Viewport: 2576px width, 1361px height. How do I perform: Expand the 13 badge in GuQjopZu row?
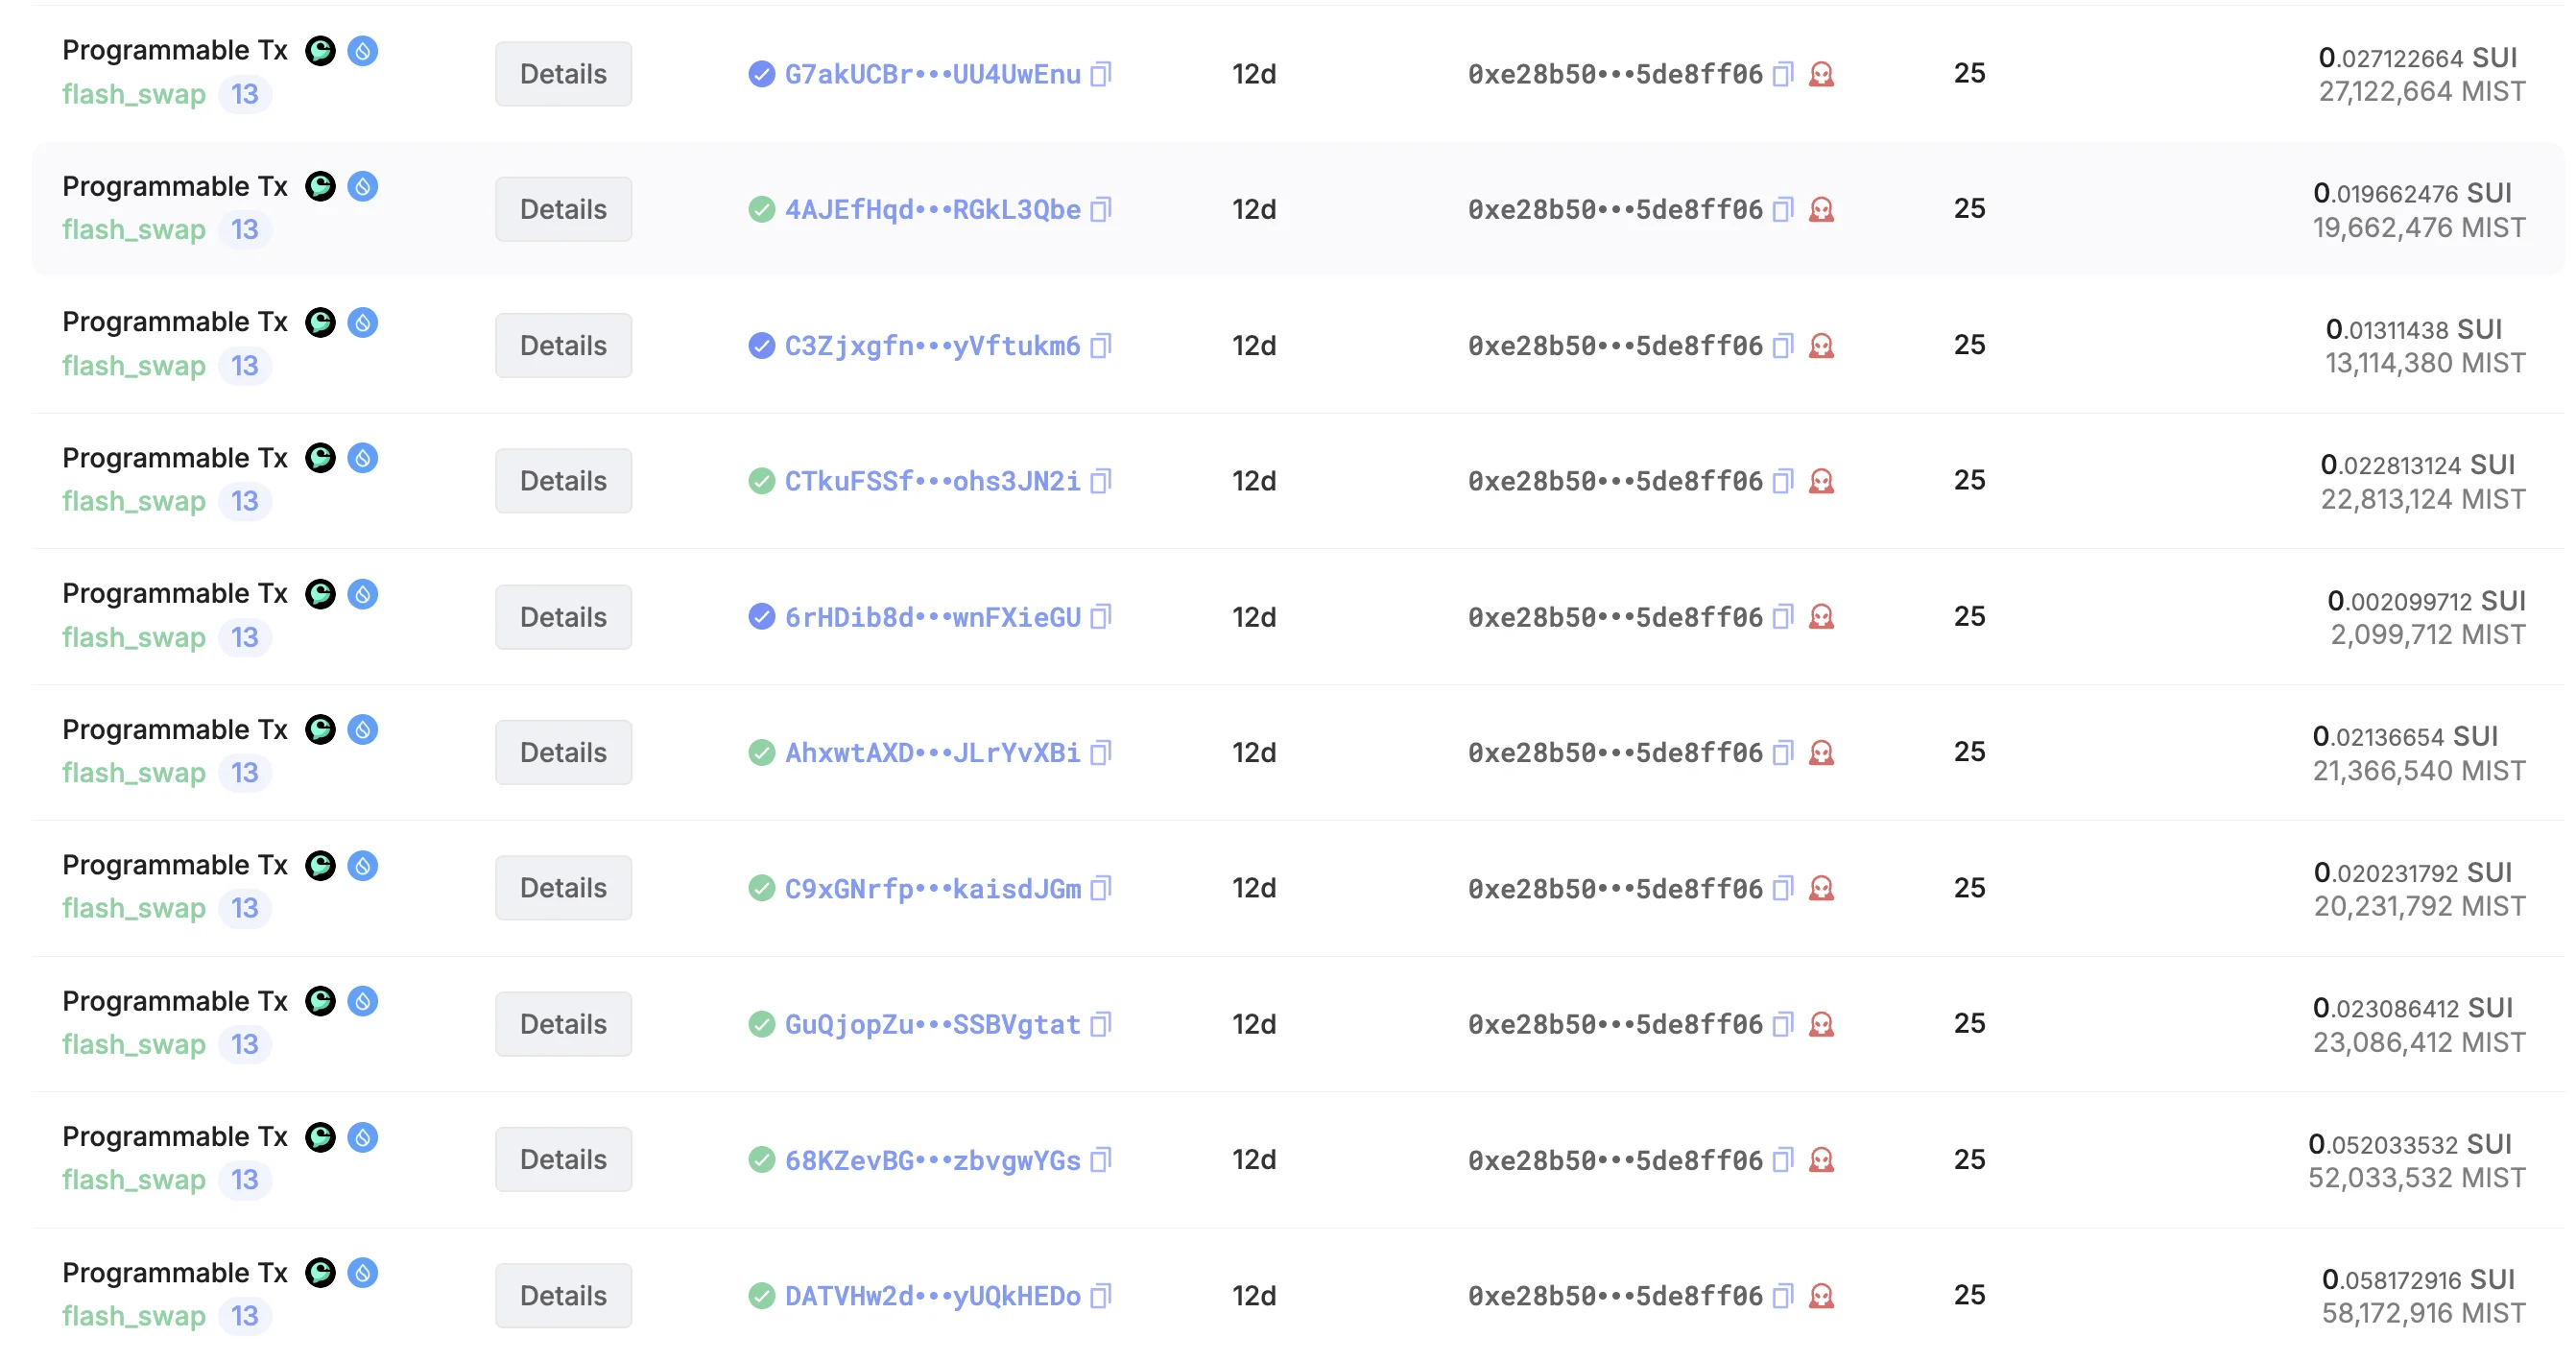point(245,1044)
